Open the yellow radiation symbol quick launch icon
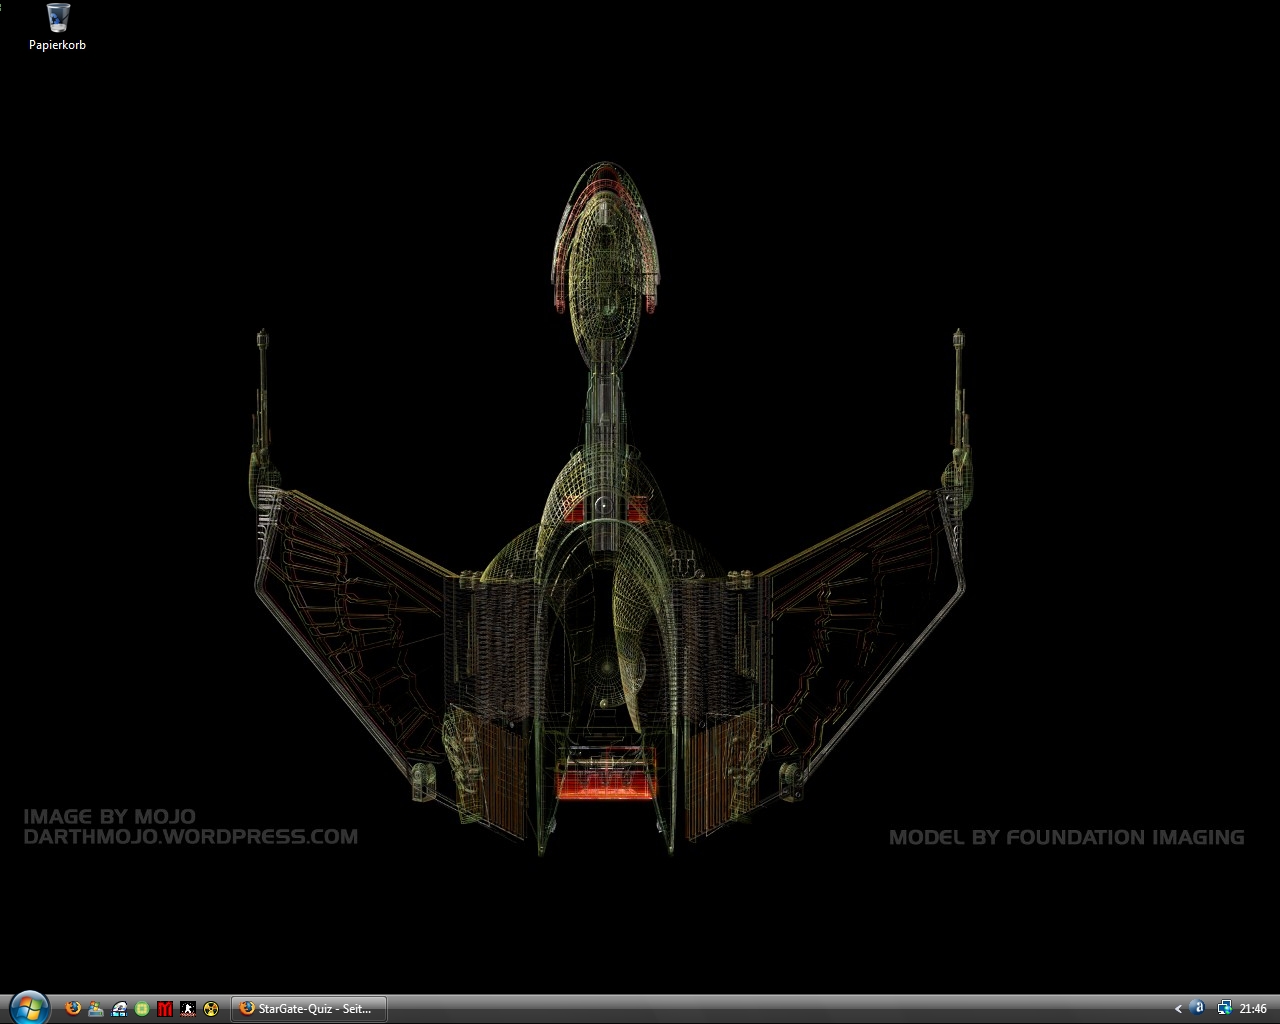 [x=211, y=1009]
